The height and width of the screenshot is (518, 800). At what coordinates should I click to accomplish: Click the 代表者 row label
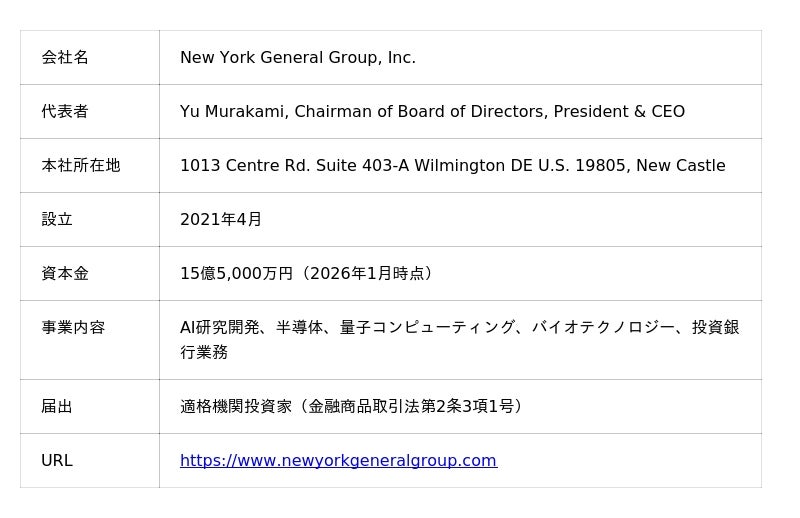[65, 112]
